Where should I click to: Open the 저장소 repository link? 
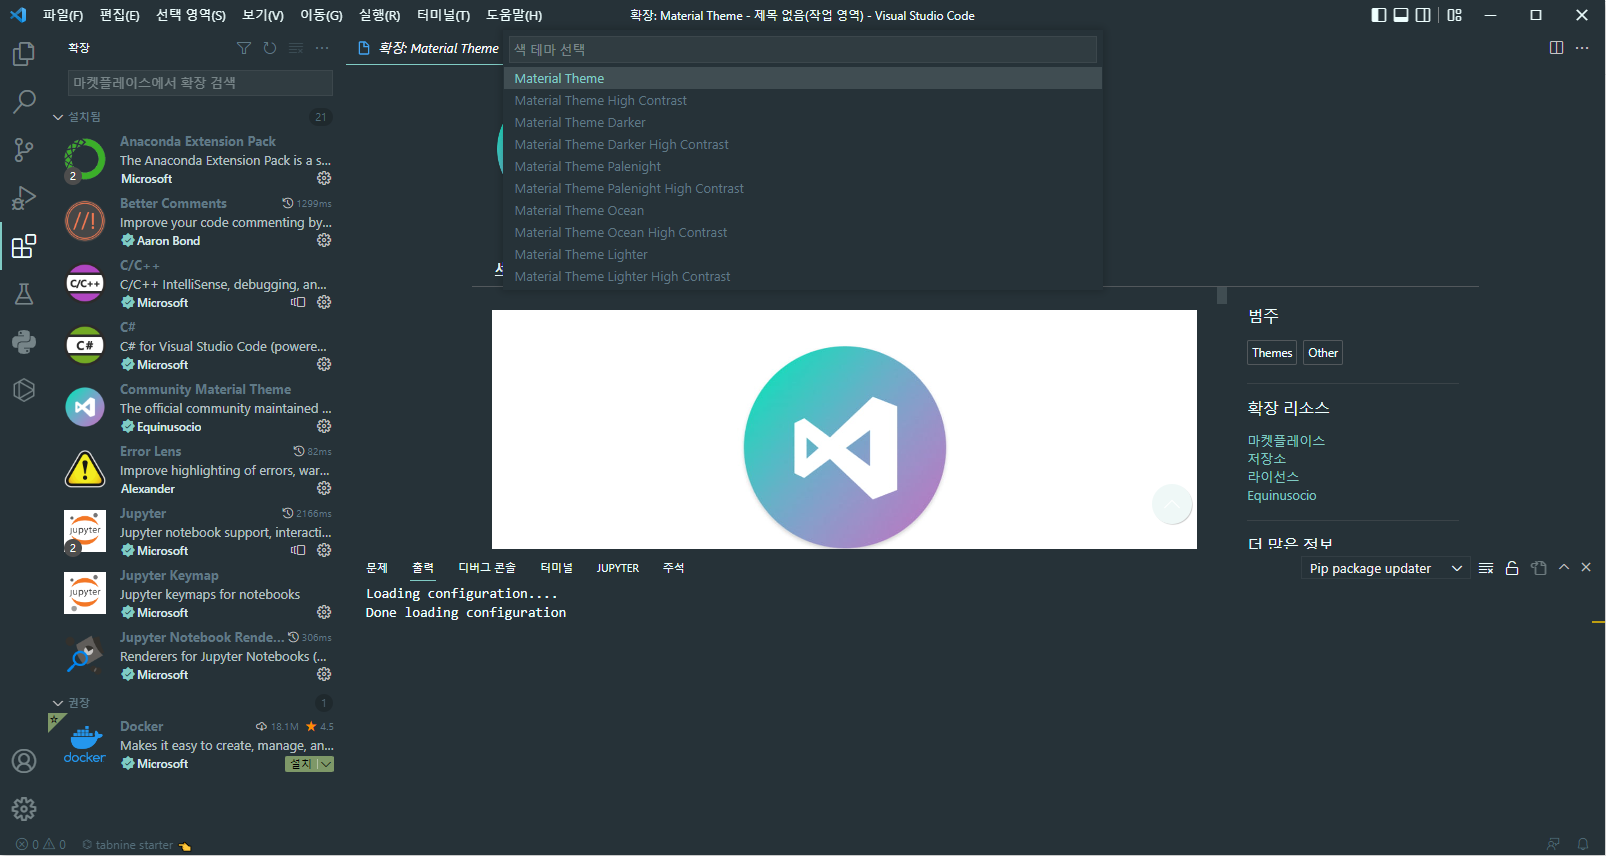point(1267,459)
